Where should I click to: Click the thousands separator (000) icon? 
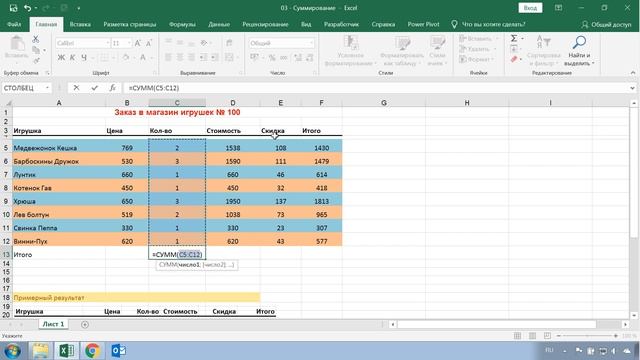284,58
